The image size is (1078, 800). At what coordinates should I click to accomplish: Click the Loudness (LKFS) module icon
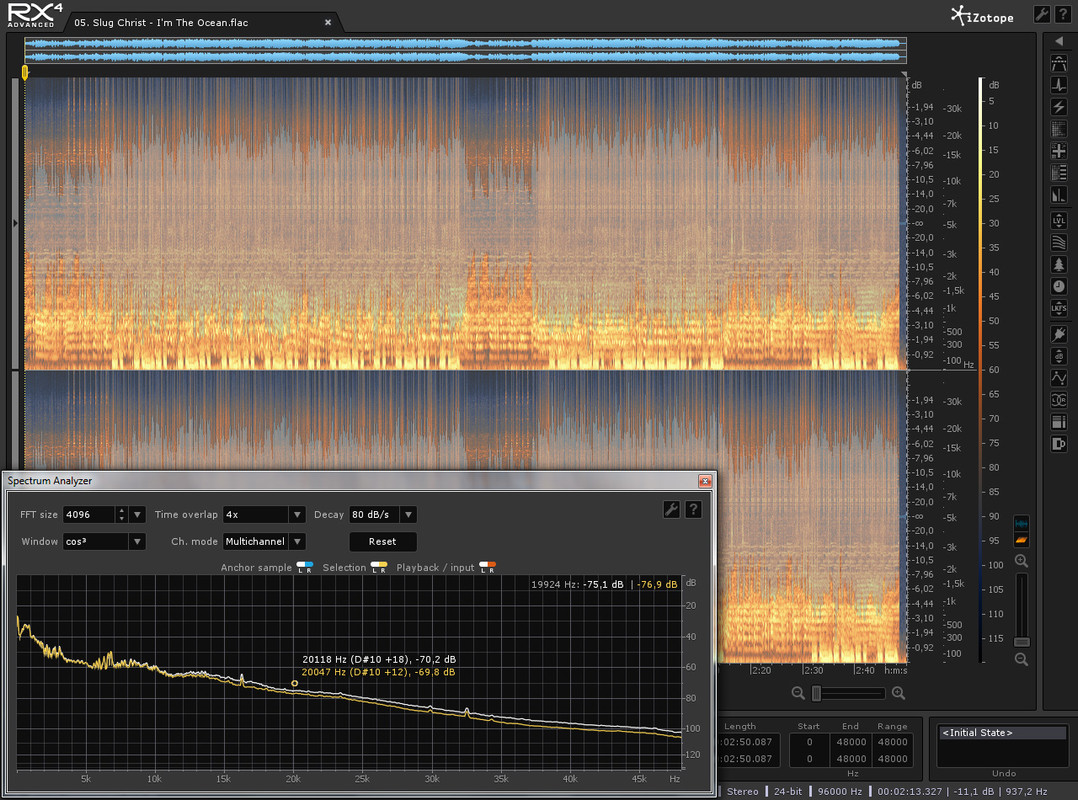(x=1059, y=309)
